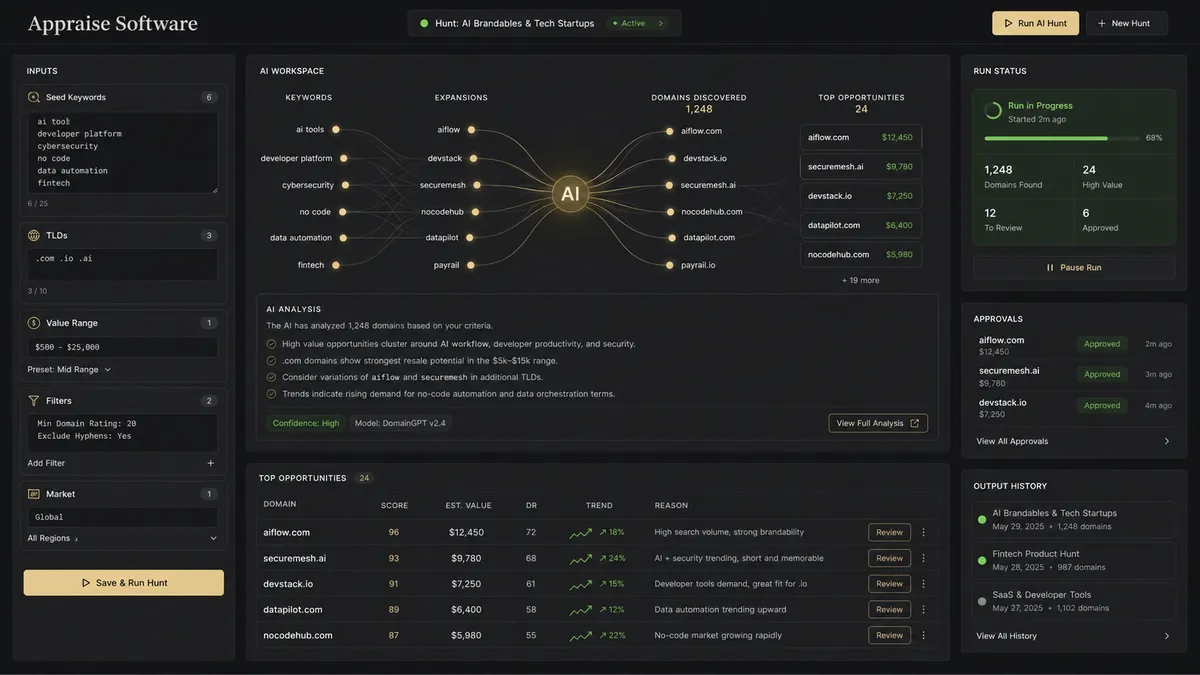Click the plus icon beside Add Filter
1200x675 pixels.
point(210,463)
